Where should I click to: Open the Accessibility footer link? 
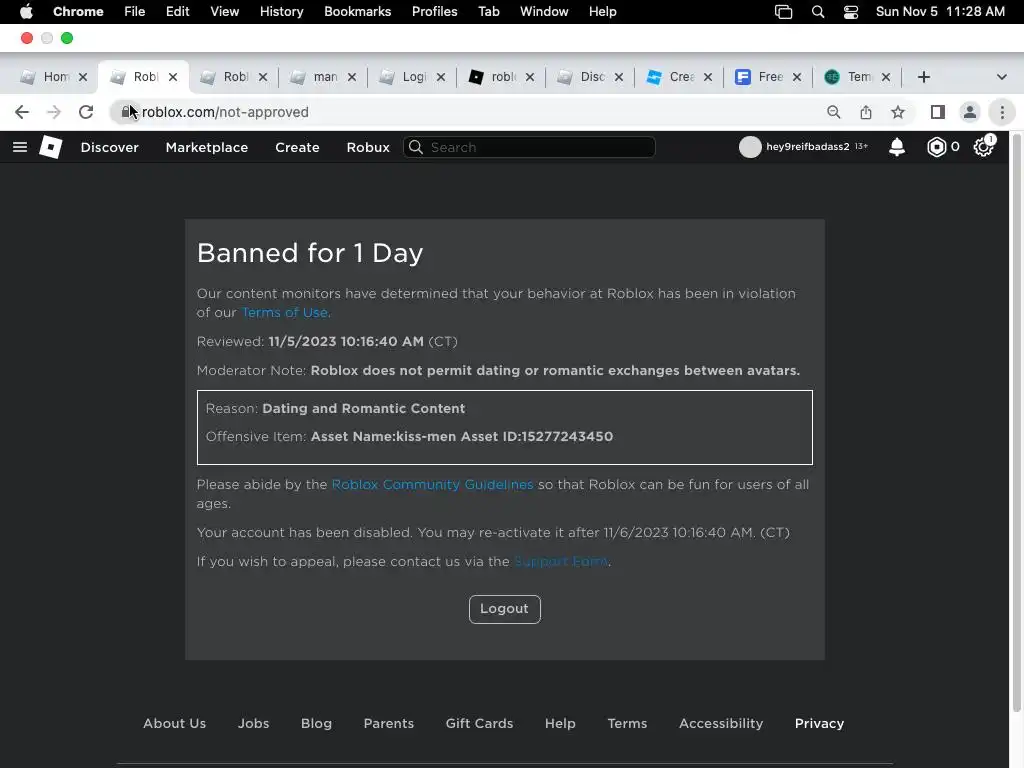[721, 724]
